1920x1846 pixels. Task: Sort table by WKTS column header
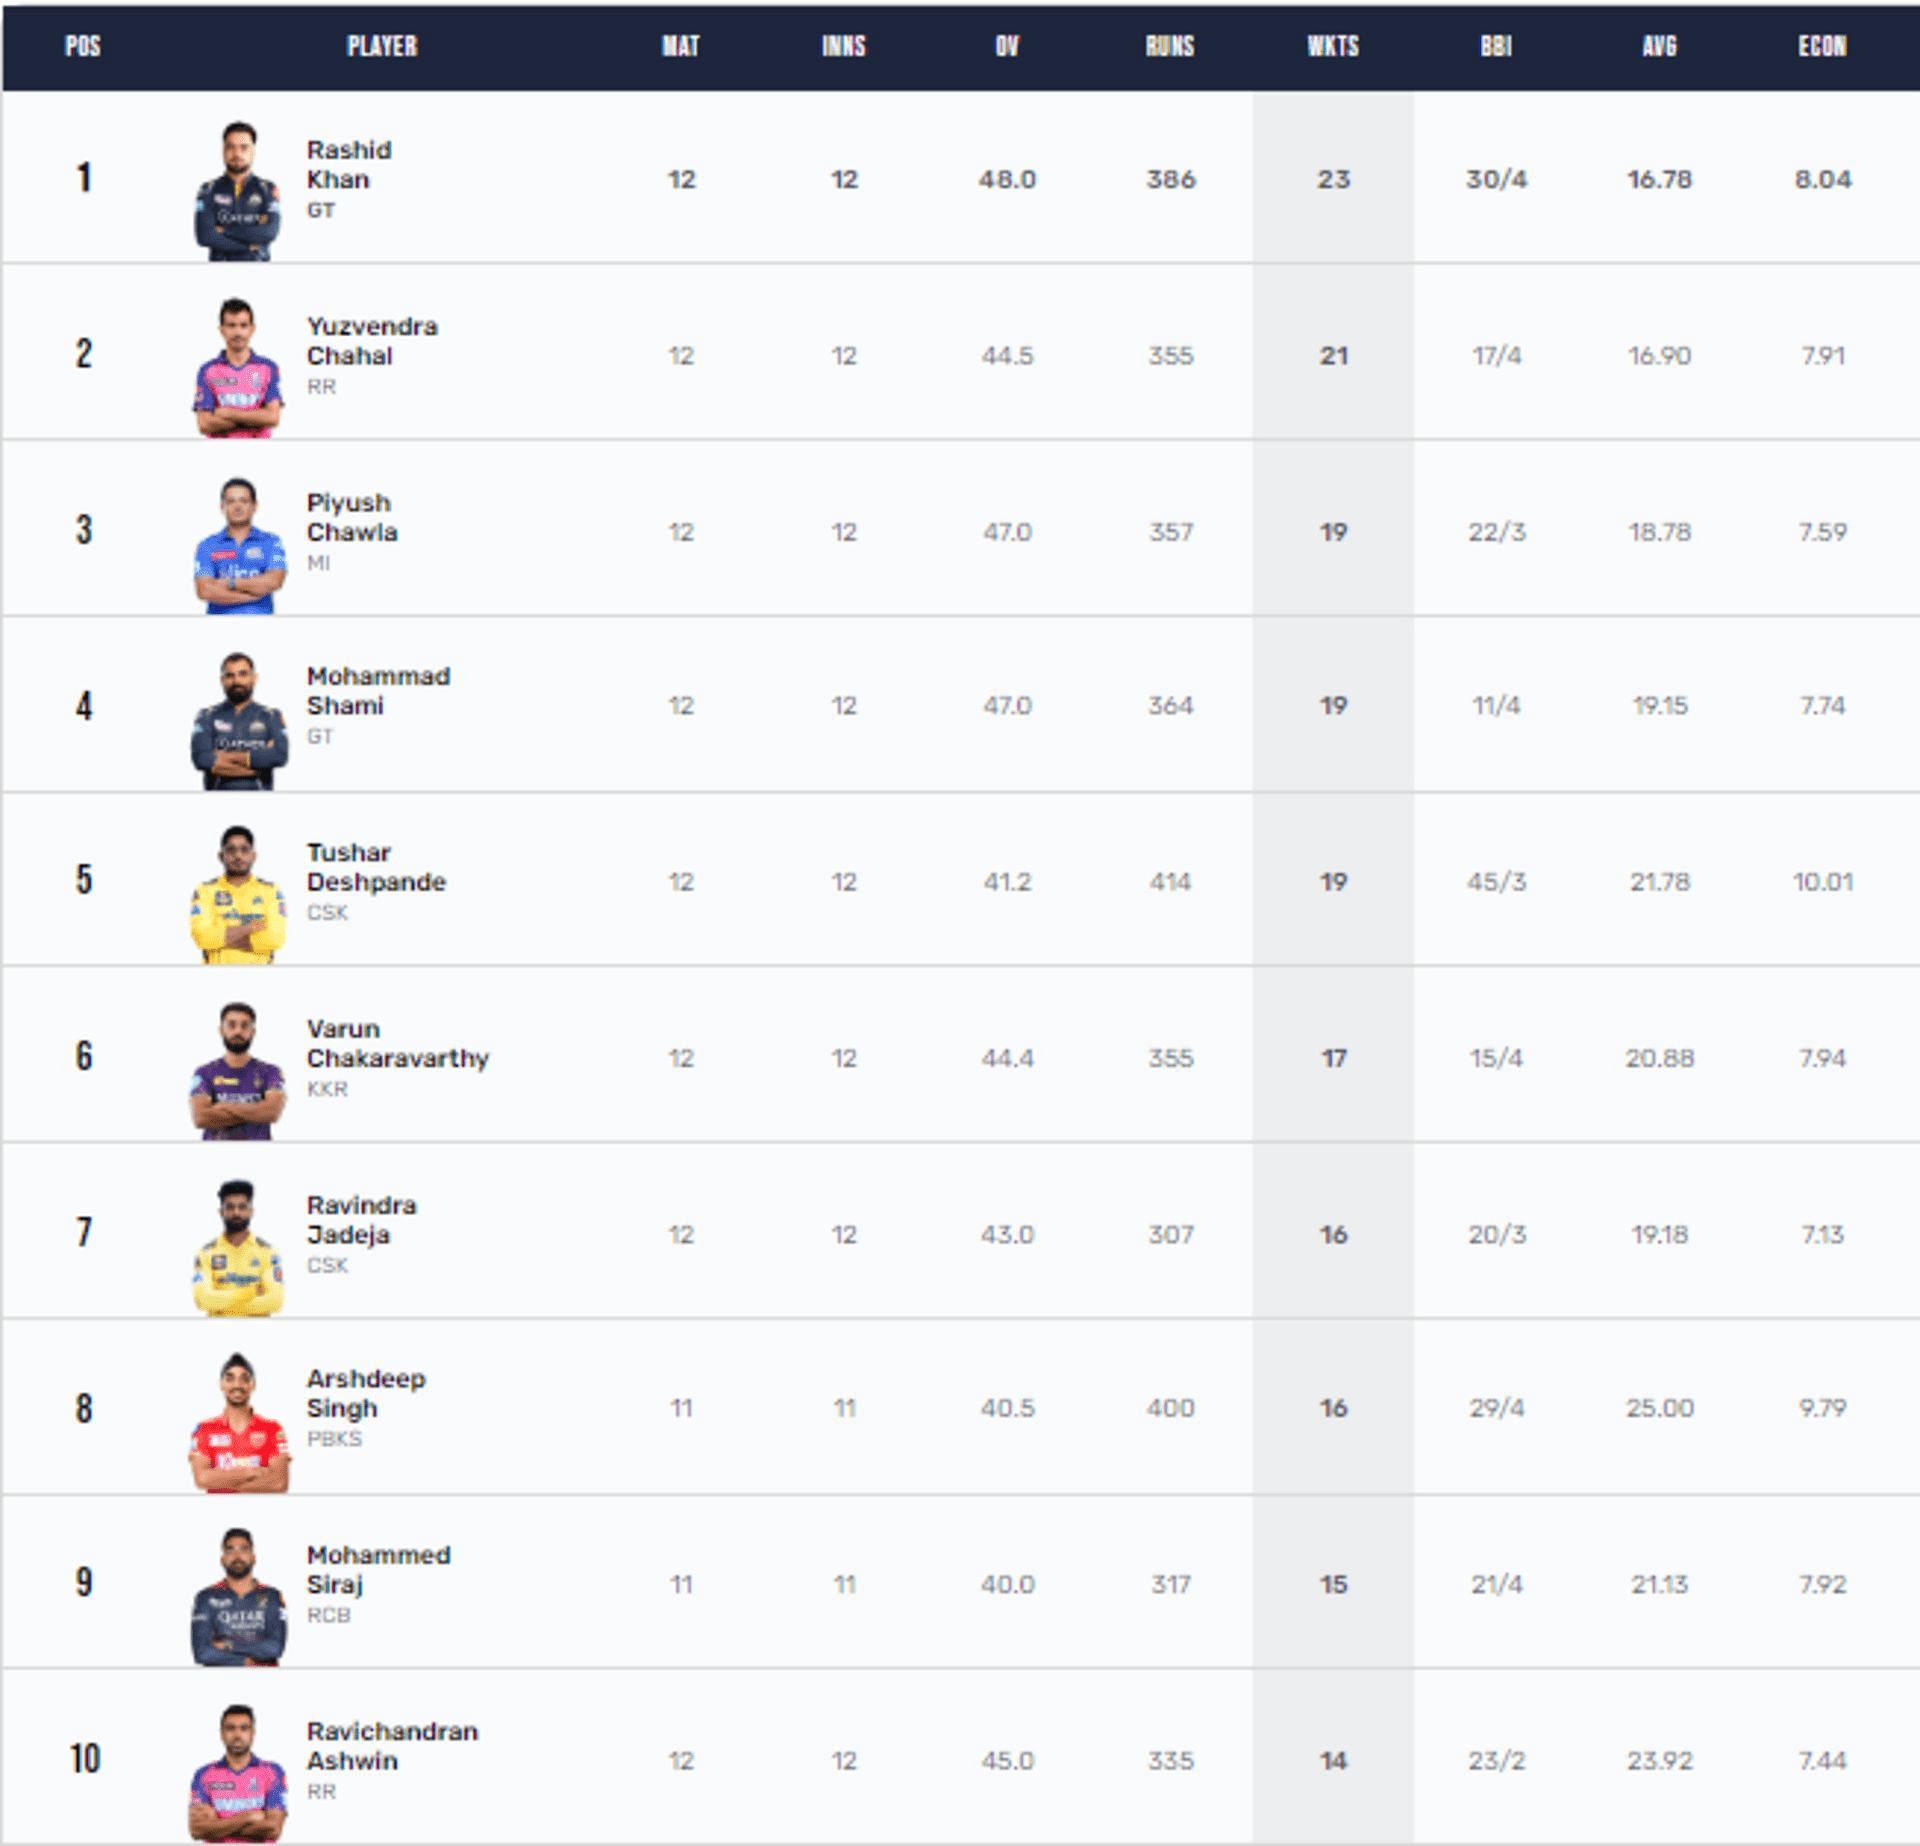[1333, 46]
